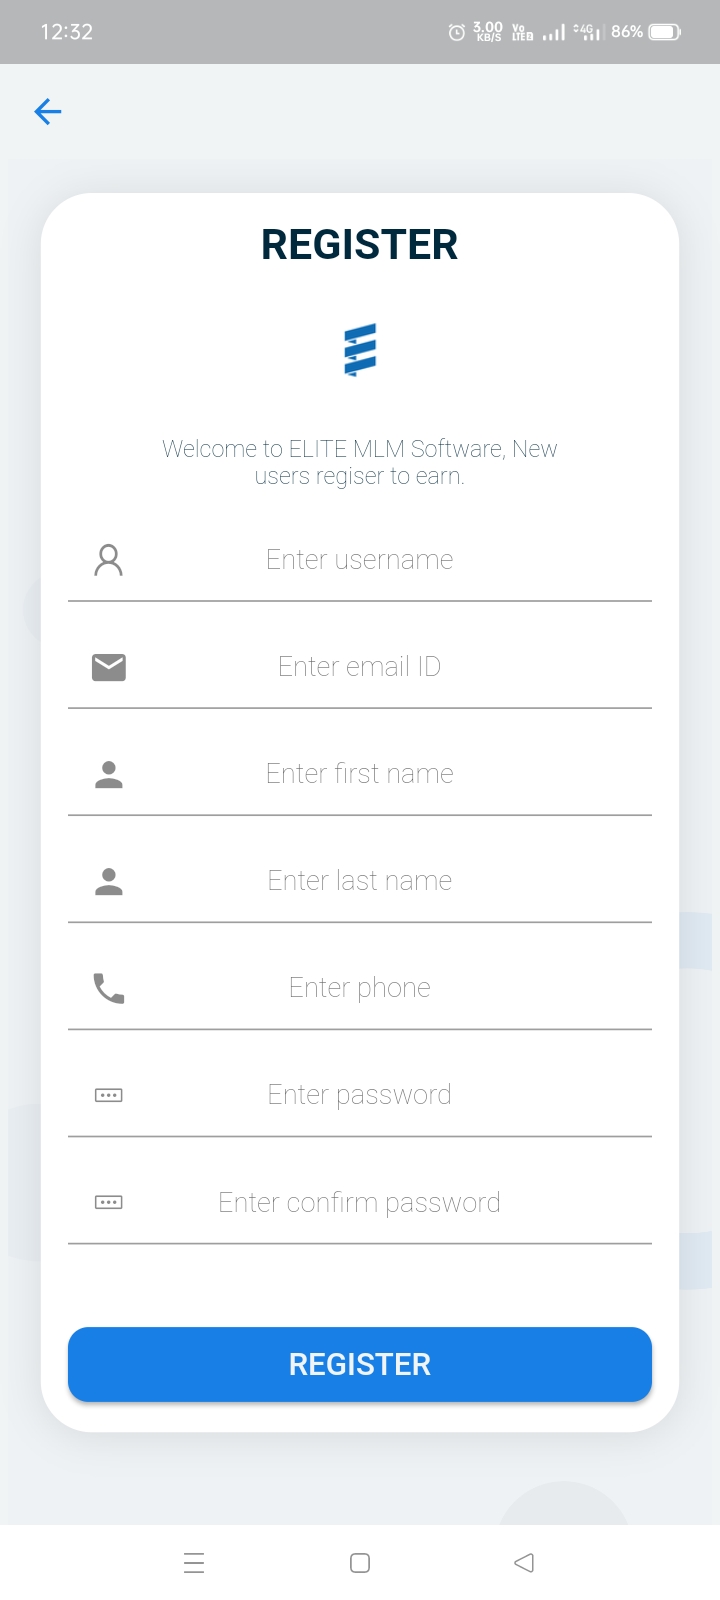The height and width of the screenshot is (1600, 720).
Task: Click the phone handset icon
Action: (x=108, y=988)
